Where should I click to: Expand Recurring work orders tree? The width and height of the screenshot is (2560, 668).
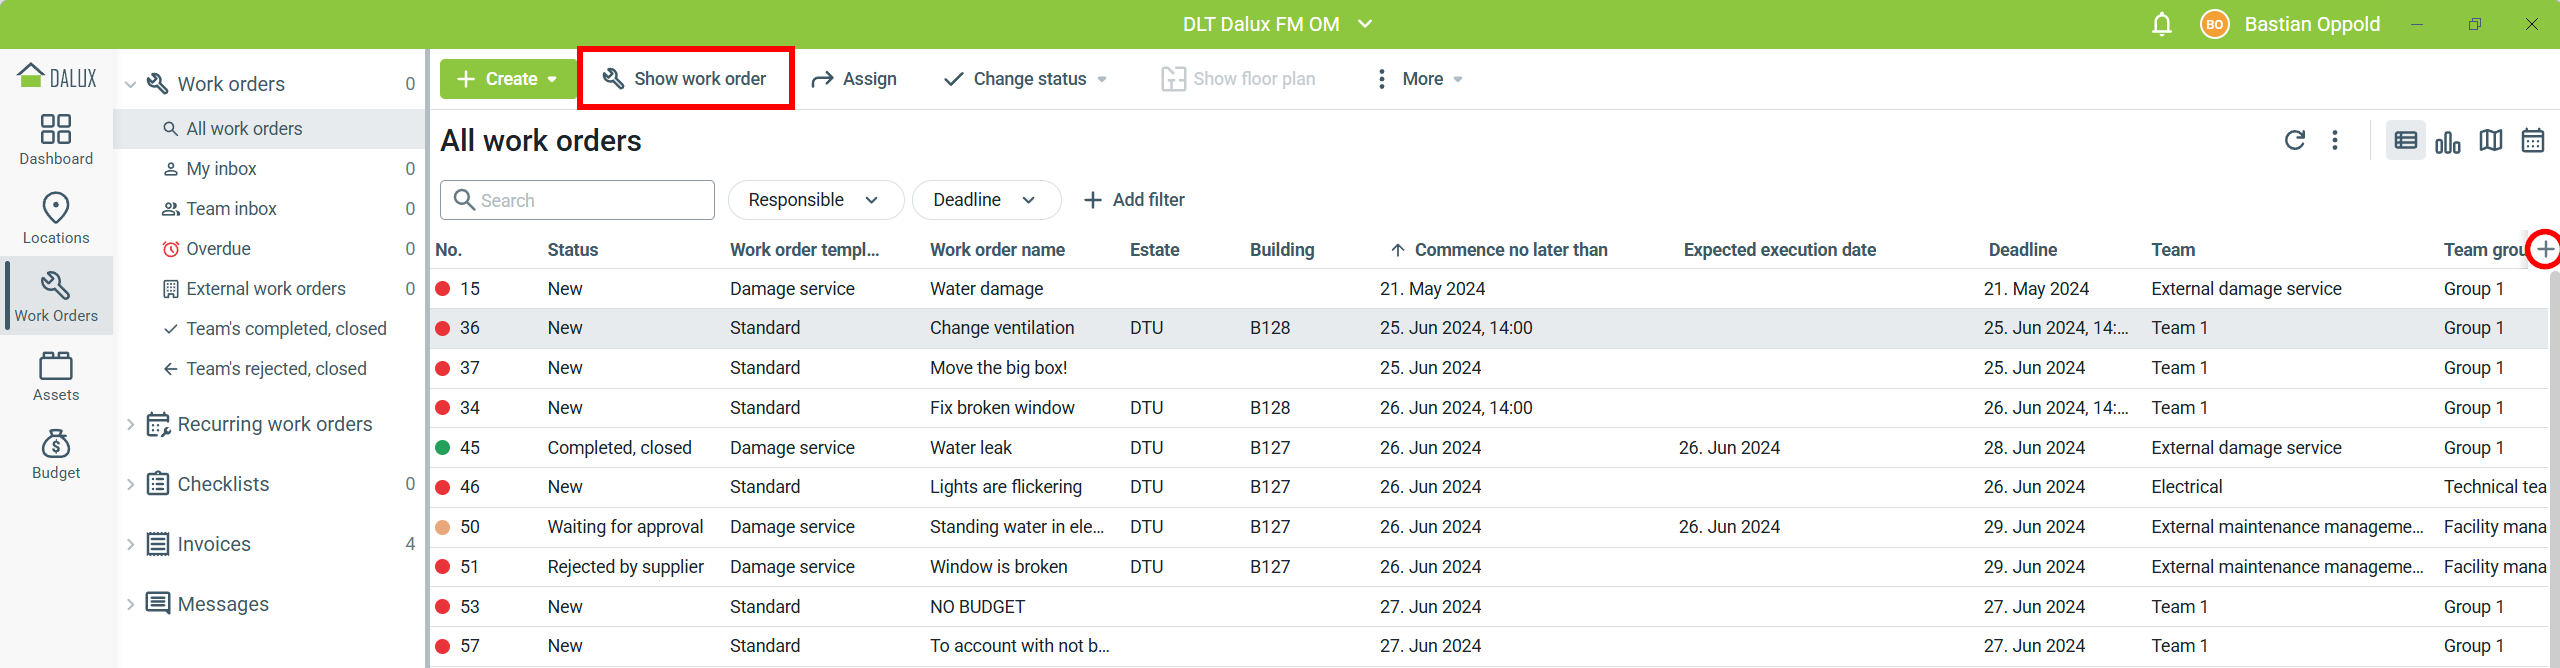(130, 424)
